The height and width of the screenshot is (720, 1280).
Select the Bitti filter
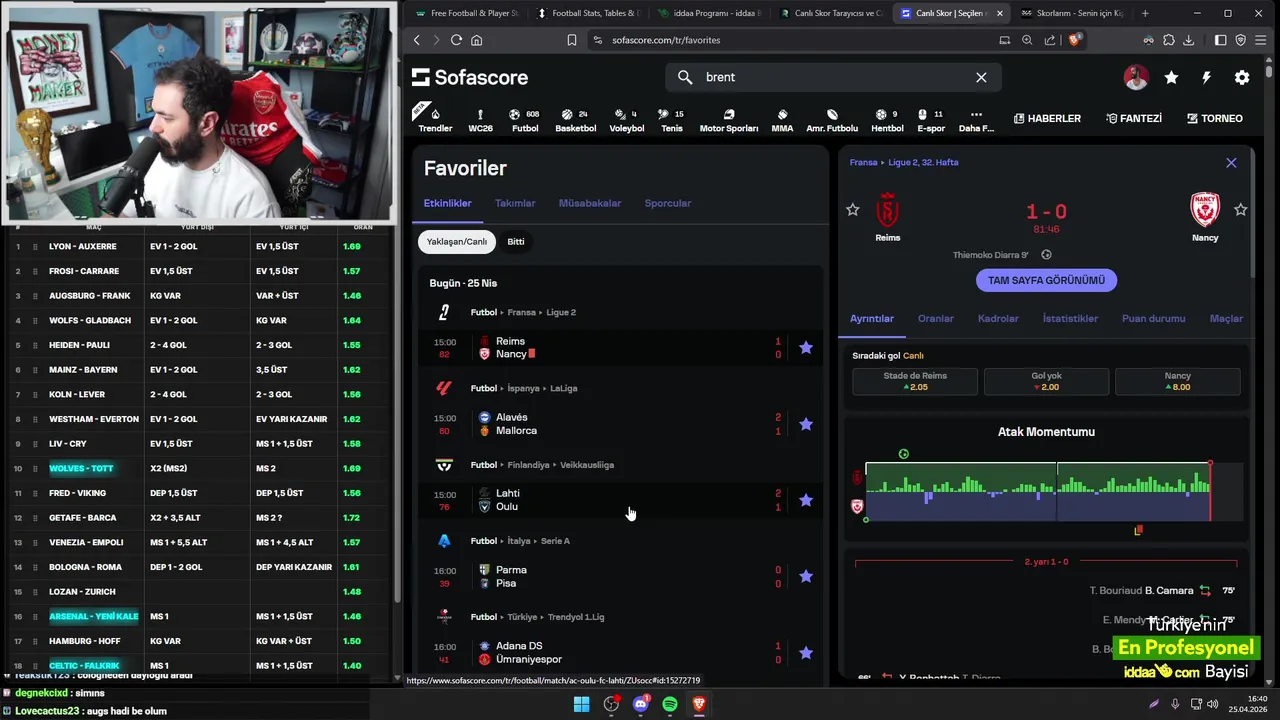point(516,241)
